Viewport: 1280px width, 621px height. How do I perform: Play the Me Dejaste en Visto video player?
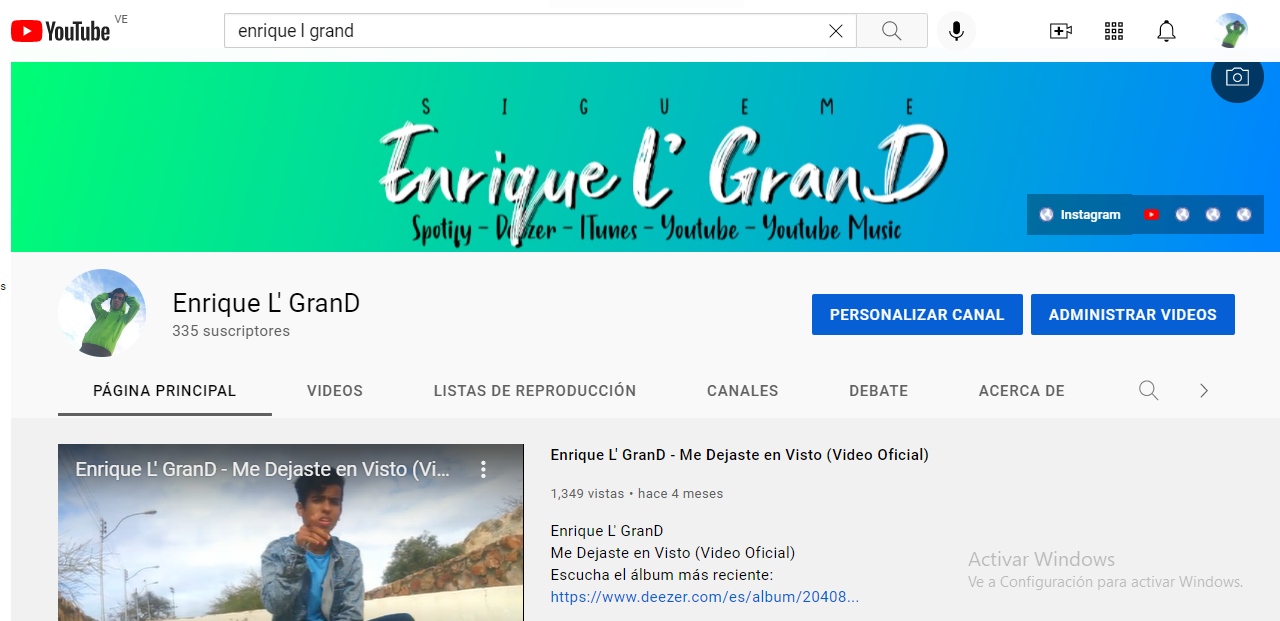pyautogui.click(x=291, y=532)
